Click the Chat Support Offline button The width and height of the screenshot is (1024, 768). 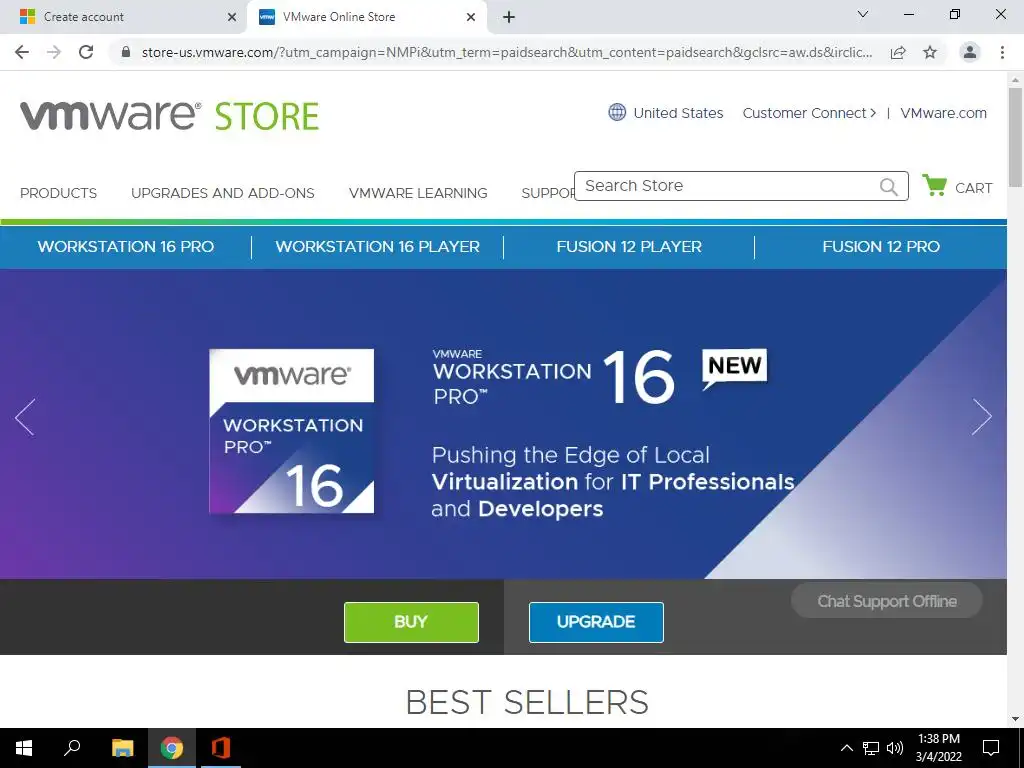[887, 601]
